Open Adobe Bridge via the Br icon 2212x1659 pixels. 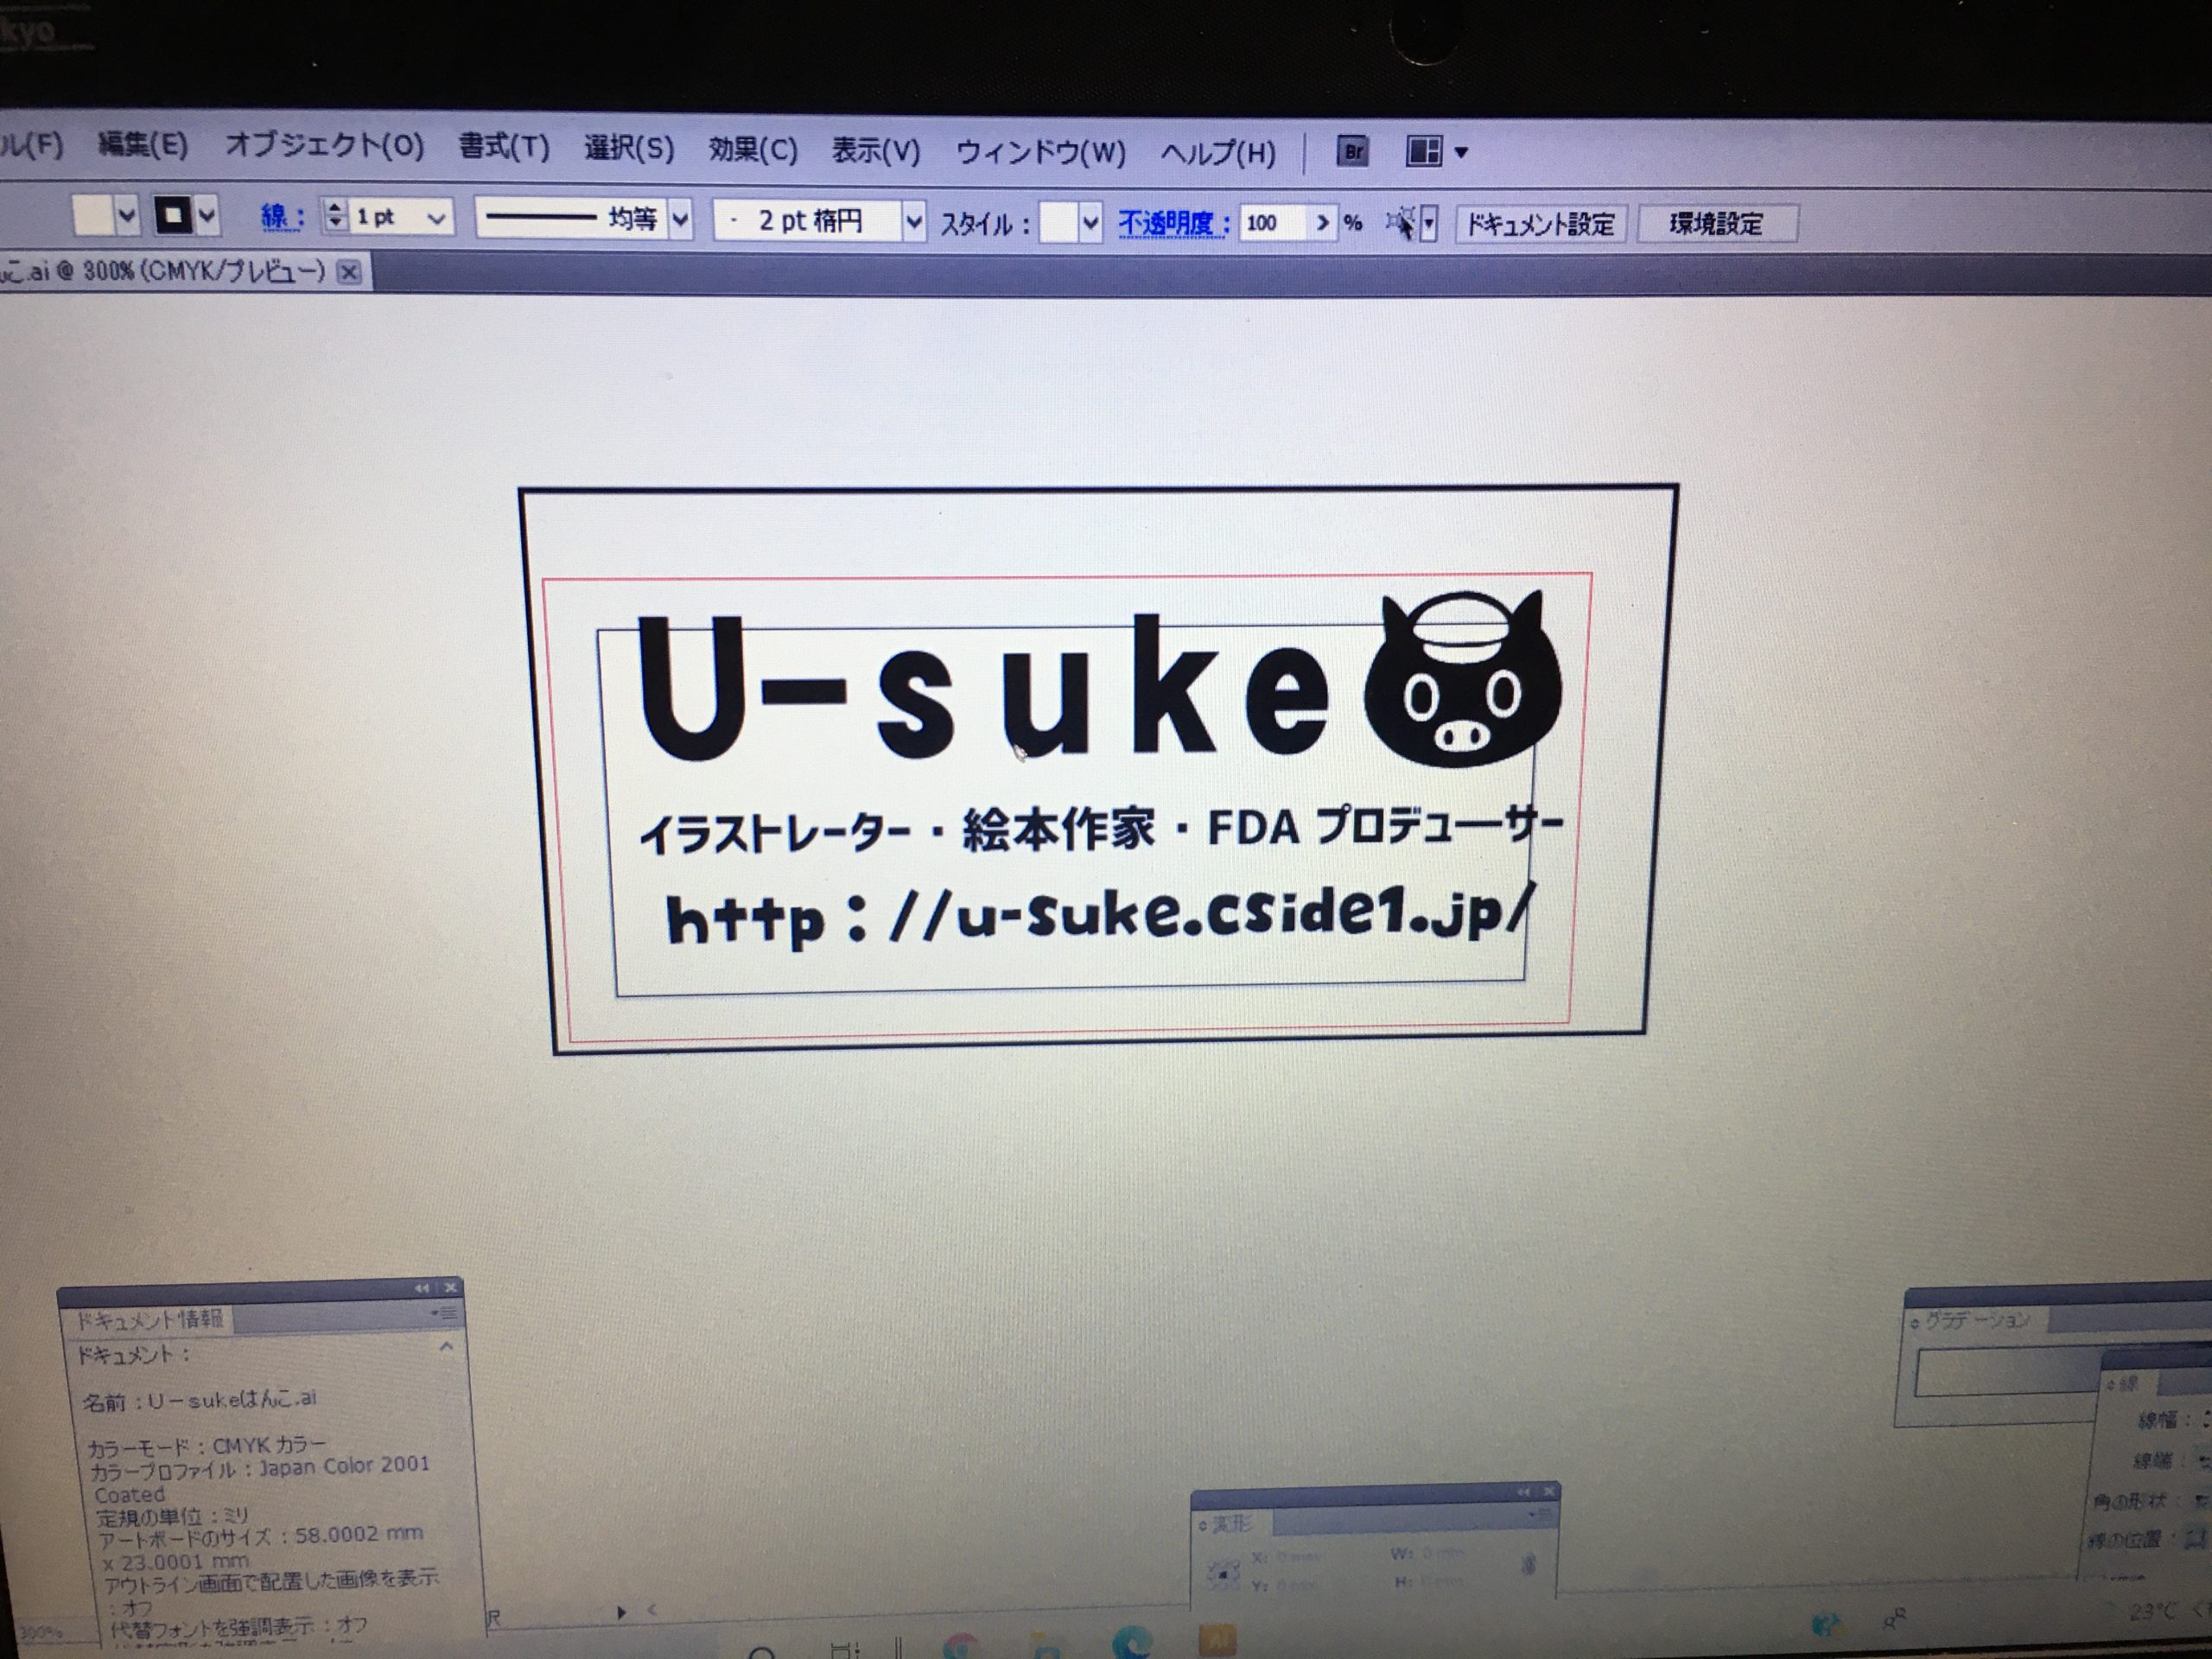[1353, 152]
